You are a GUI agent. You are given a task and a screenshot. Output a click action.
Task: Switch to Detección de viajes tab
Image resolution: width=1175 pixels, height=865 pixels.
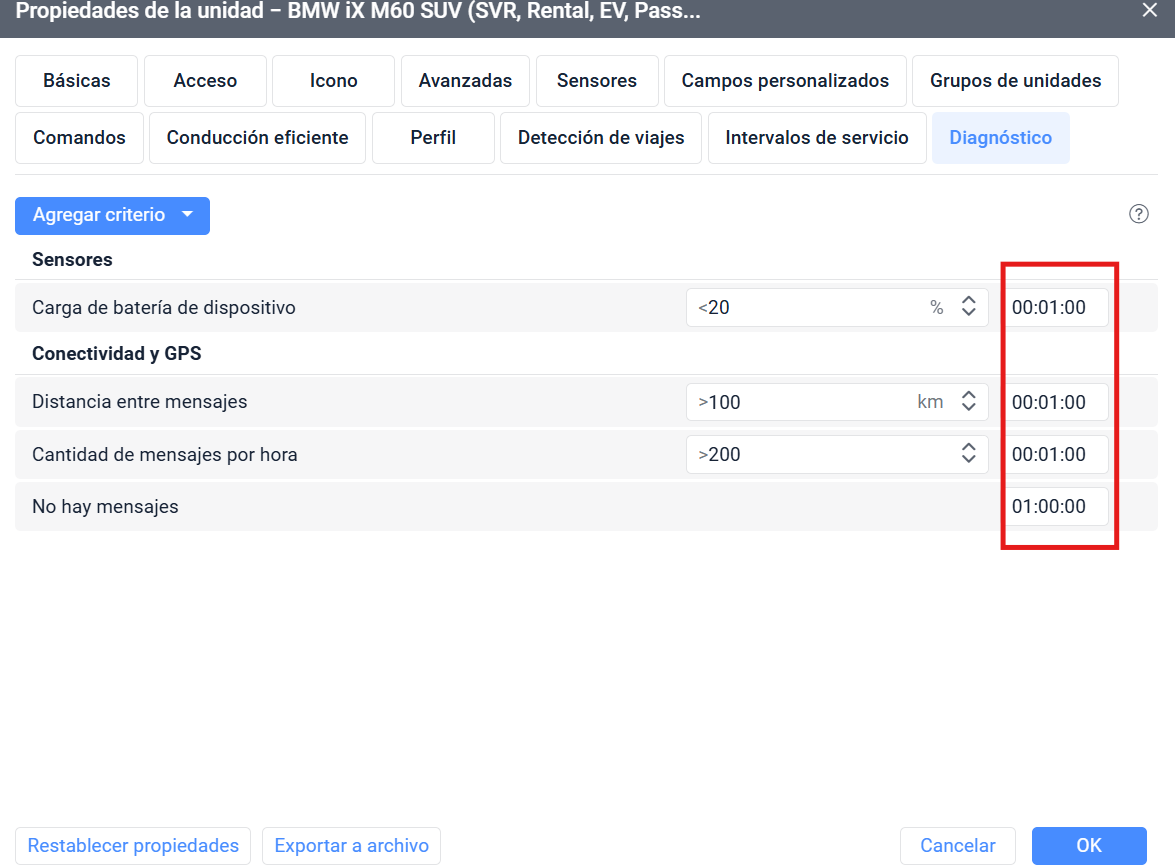point(601,138)
